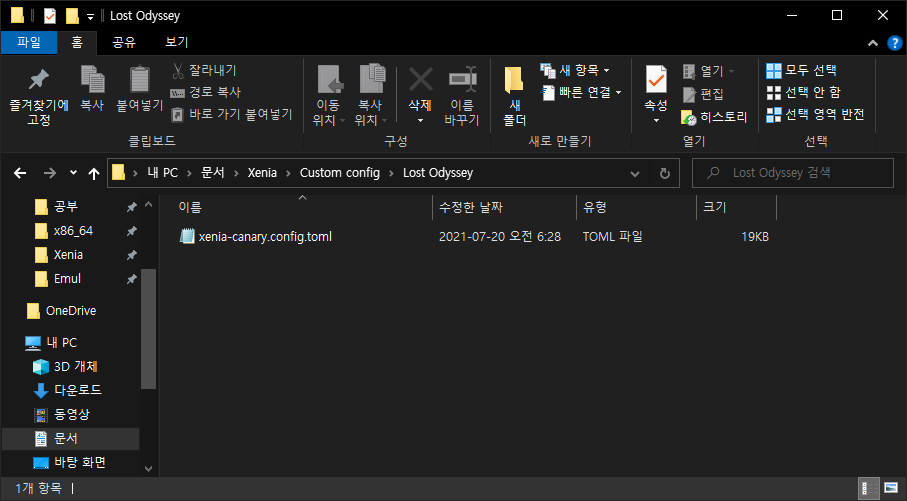Click 선택 안 함 (Select none)
Screen dimensions: 907x501
pos(803,93)
